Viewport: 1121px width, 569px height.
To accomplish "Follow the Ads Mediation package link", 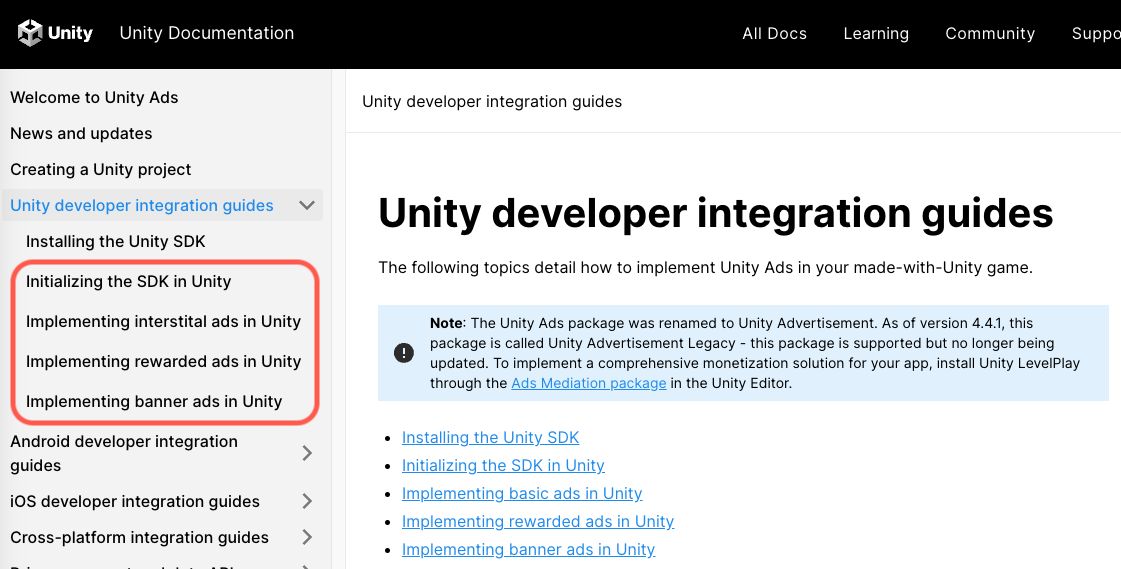I will coord(588,383).
